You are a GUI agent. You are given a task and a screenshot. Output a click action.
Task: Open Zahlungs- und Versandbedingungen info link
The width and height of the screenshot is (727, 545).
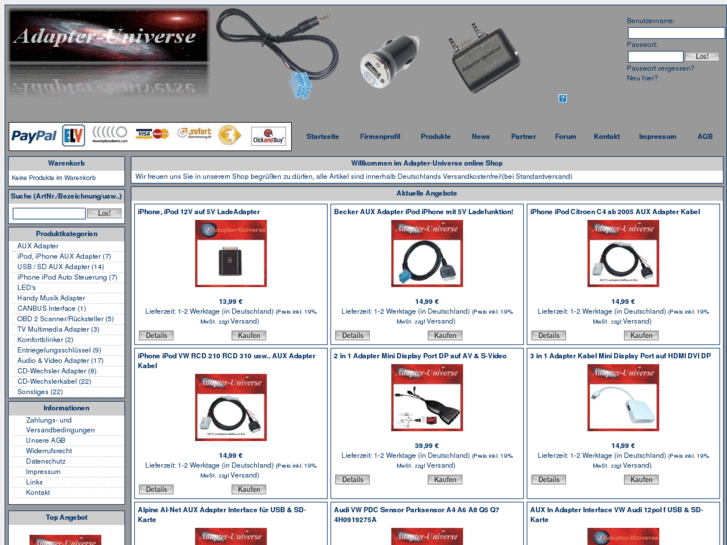60,425
